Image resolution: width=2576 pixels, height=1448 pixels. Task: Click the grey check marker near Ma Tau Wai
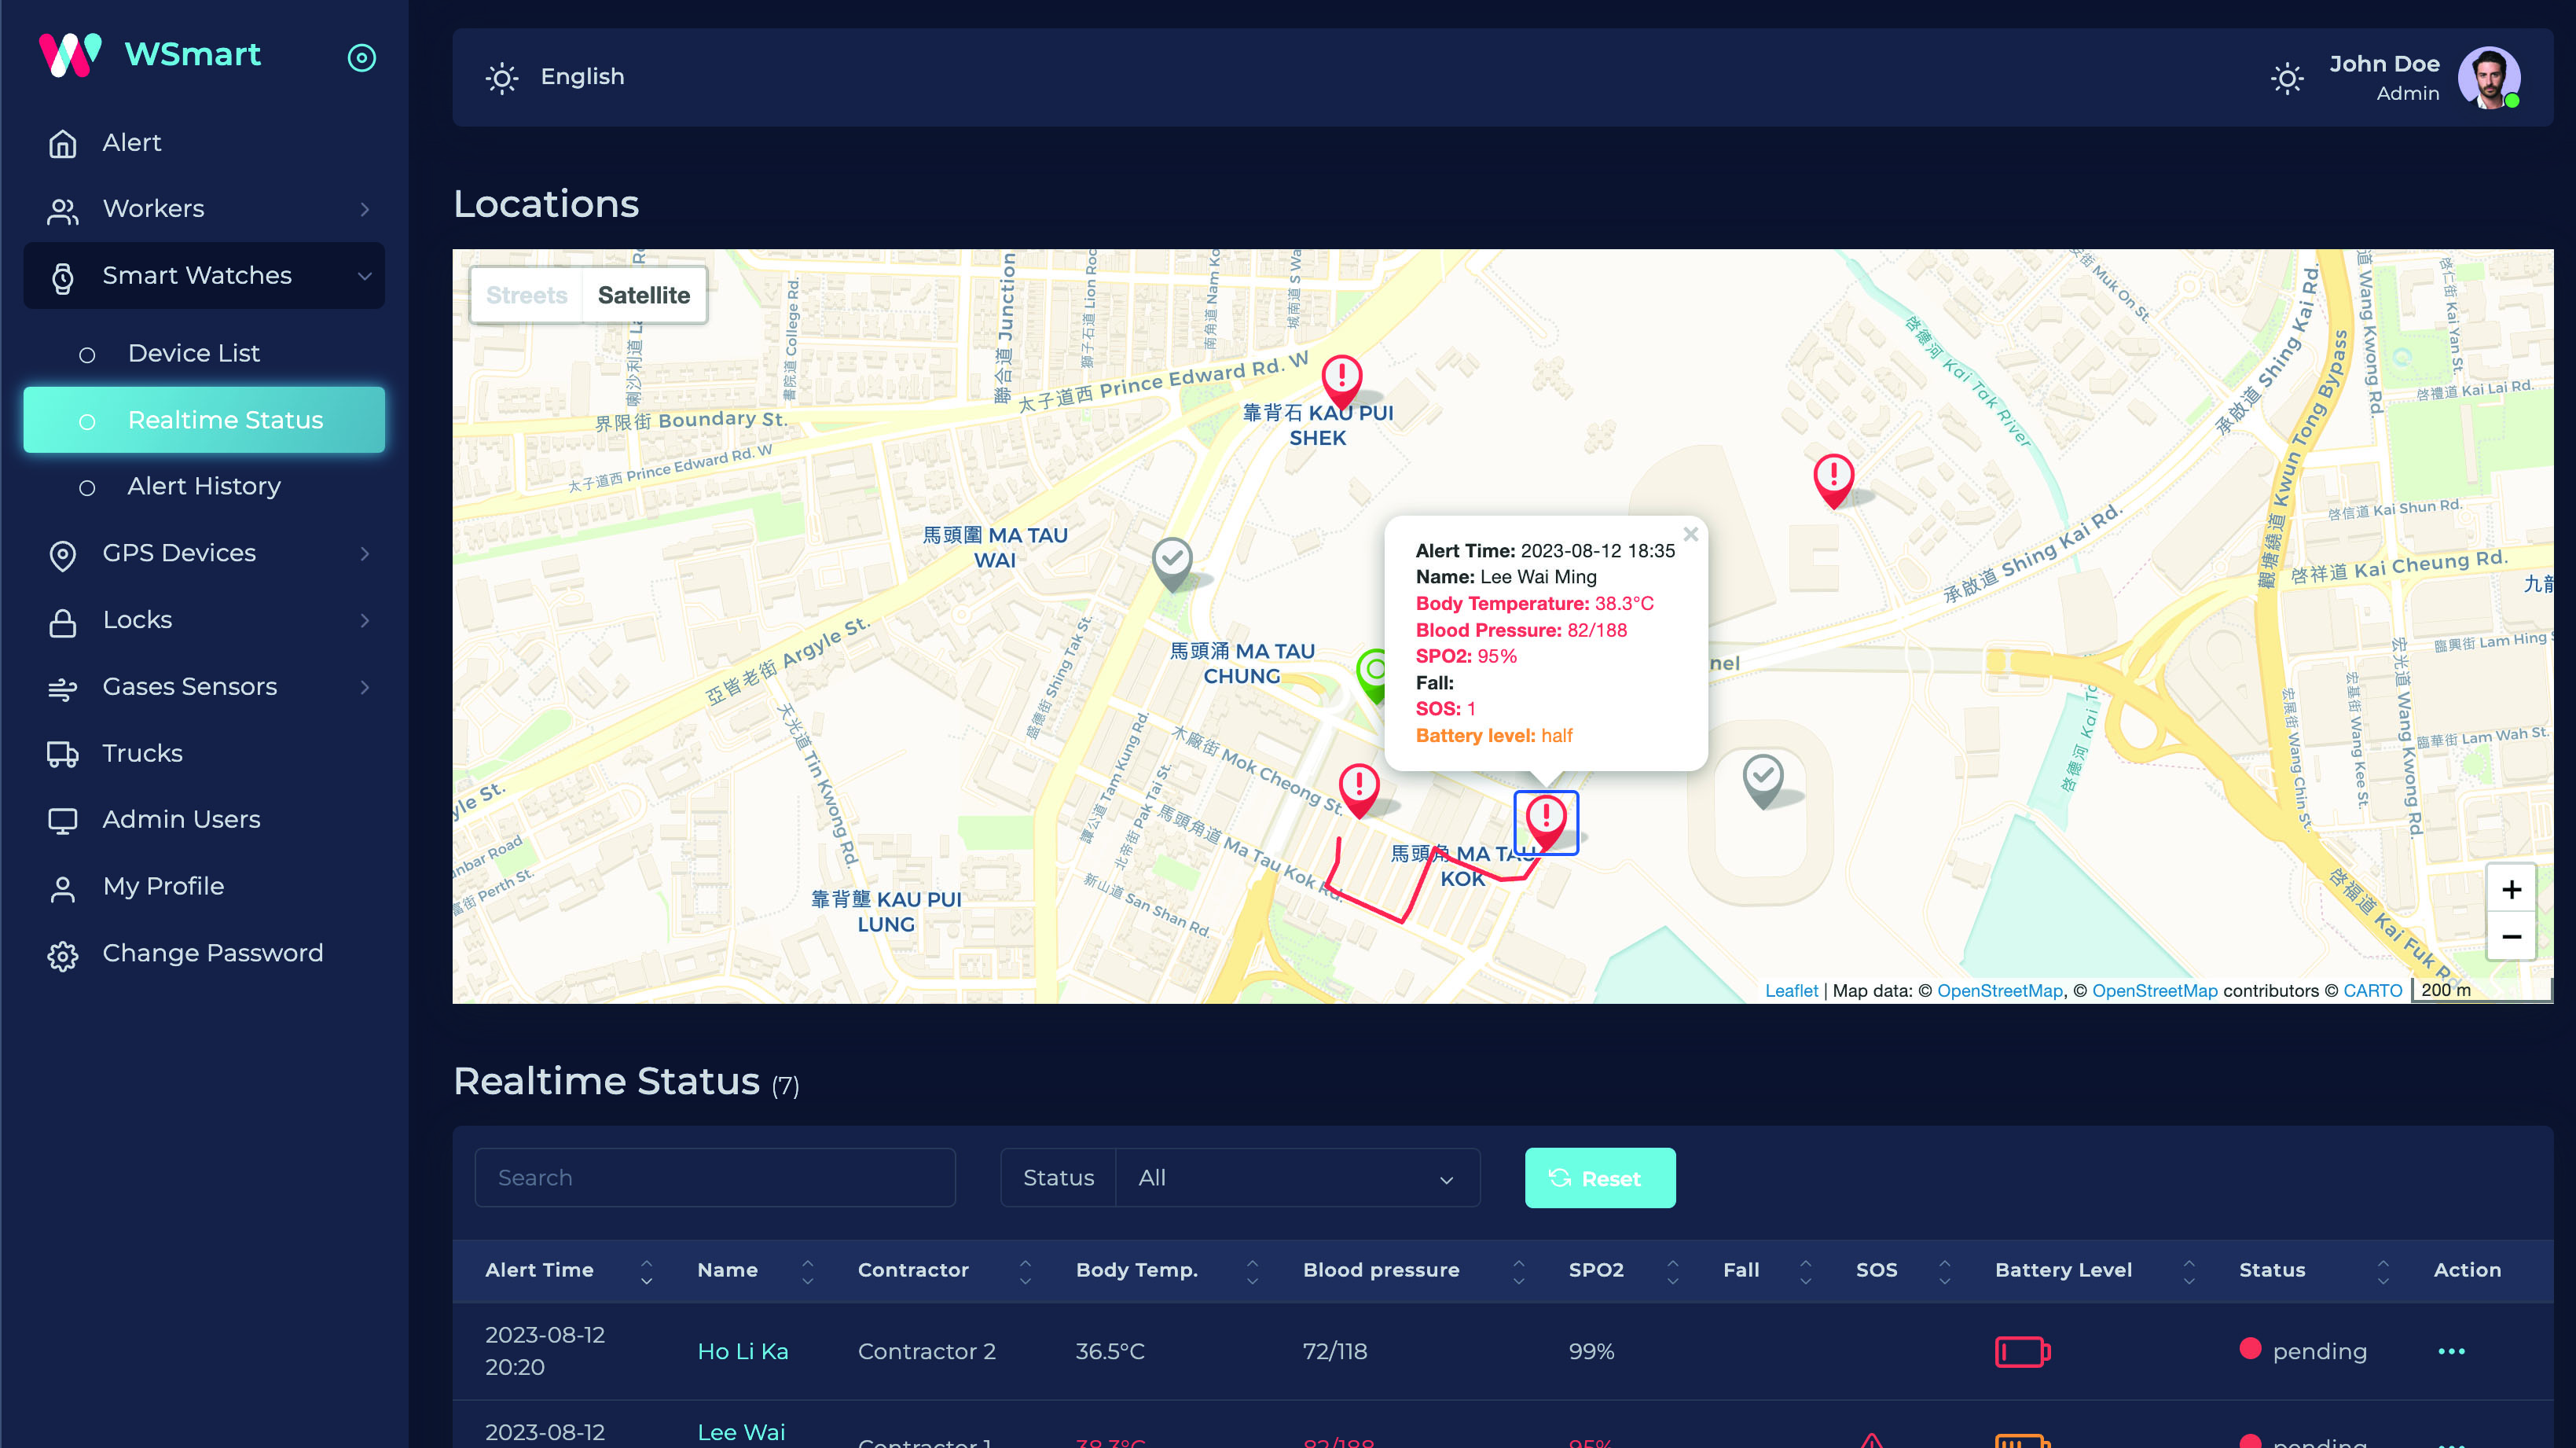tap(1172, 564)
